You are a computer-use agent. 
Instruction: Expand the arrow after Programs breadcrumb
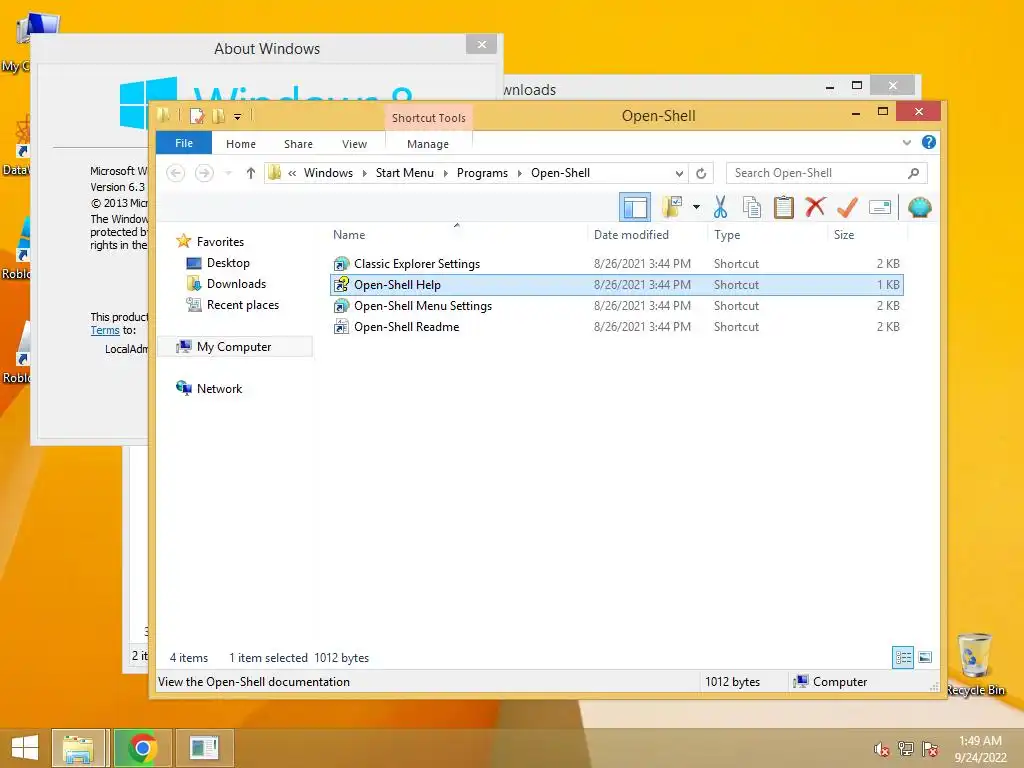coord(520,173)
